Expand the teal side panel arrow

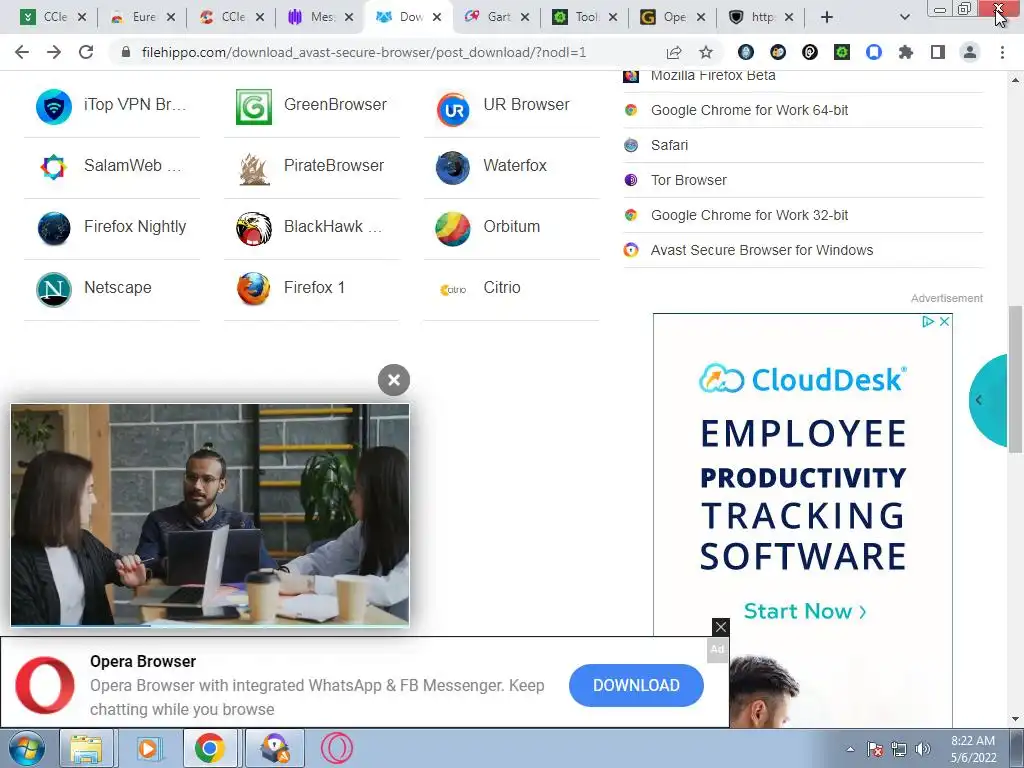tap(979, 400)
